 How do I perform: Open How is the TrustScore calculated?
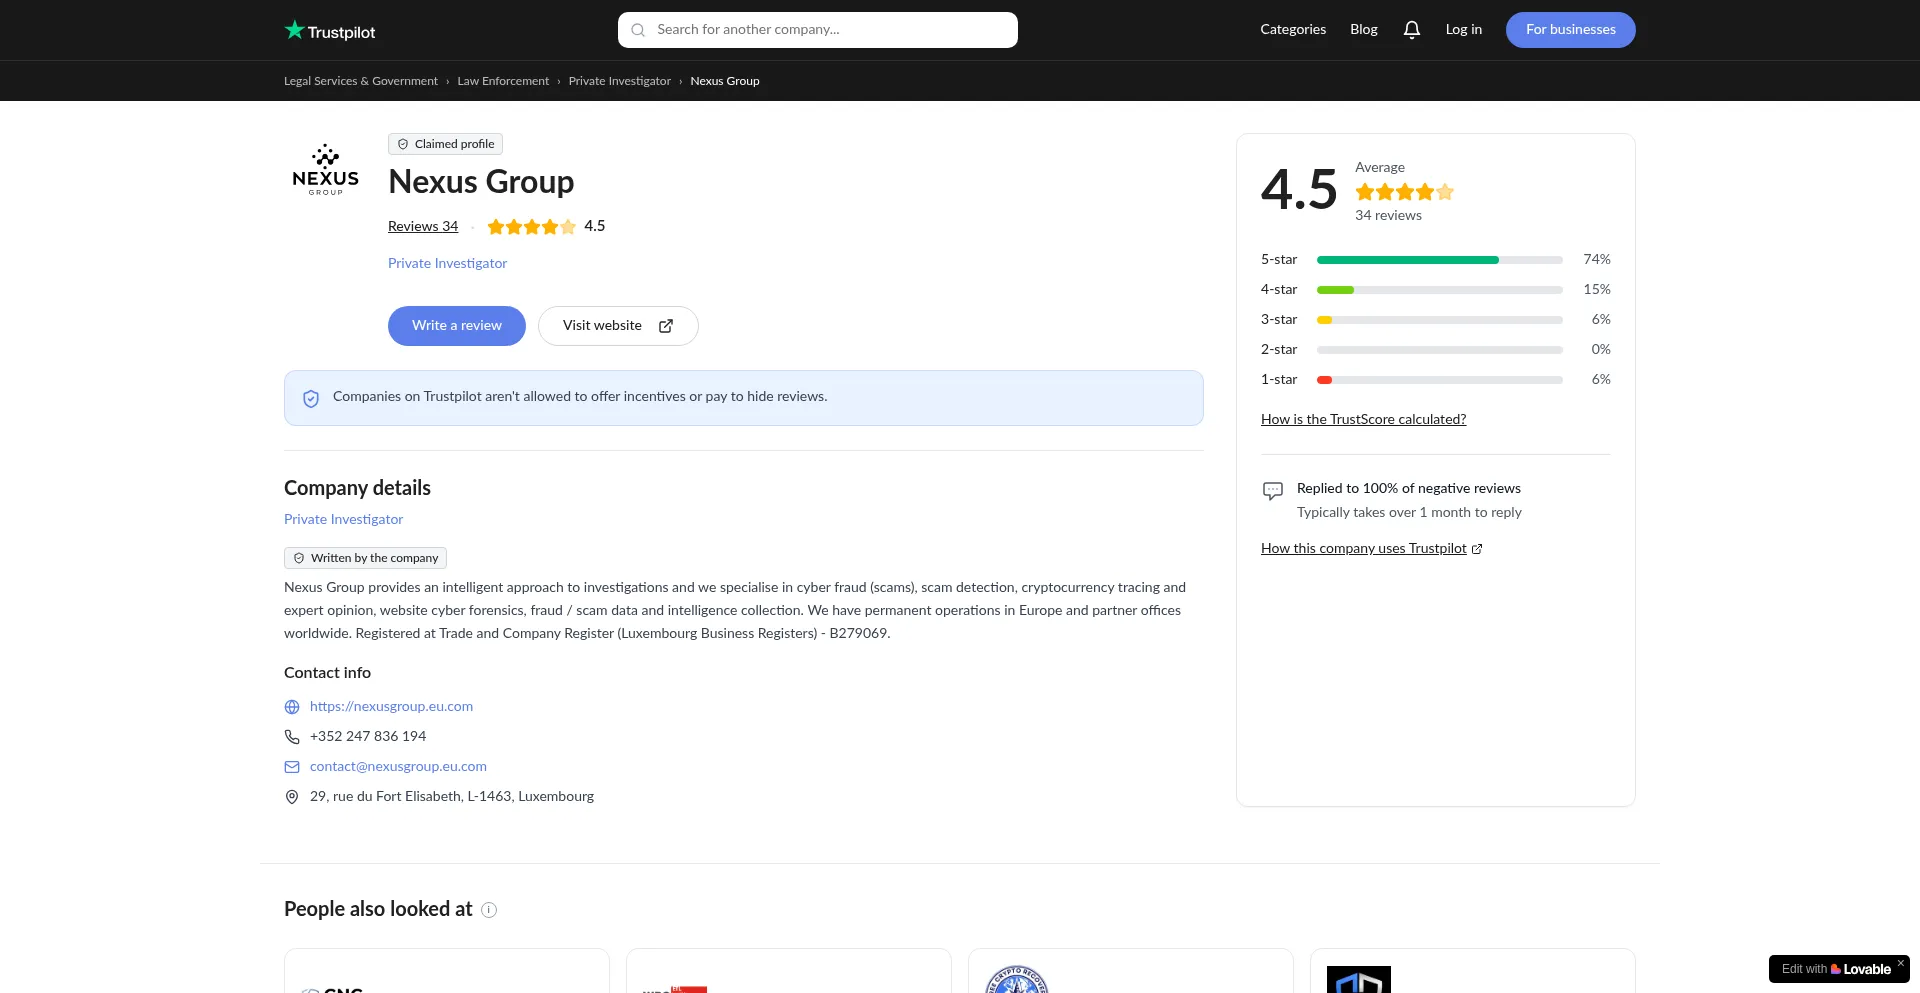pos(1363,419)
